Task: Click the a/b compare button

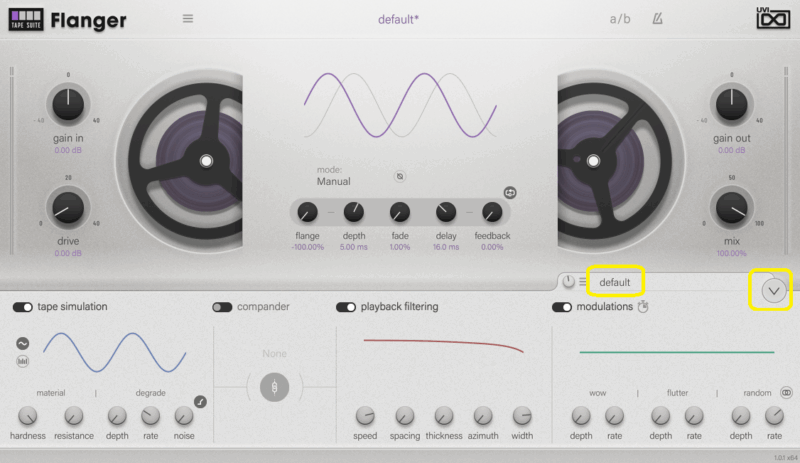Action: click(621, 19)
